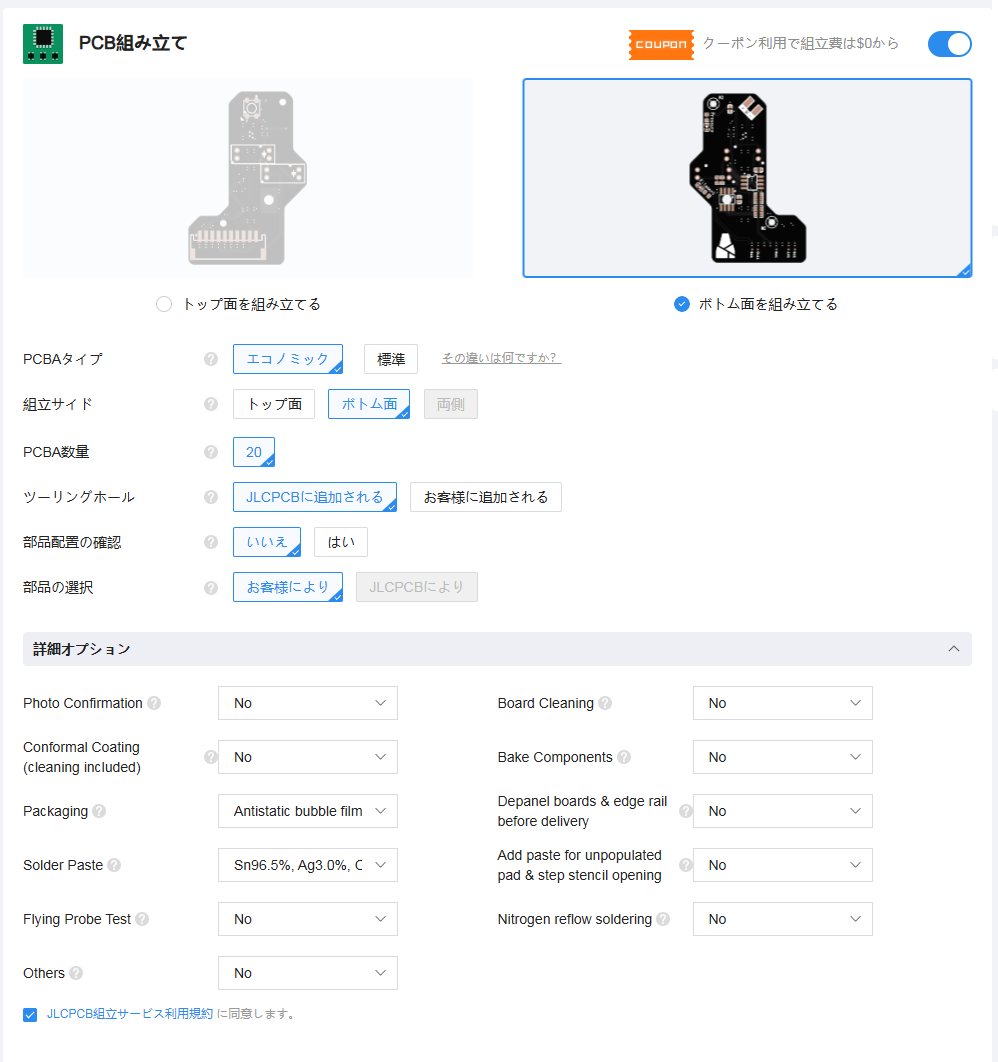Uncheck JLCPCB組立サービス利用規約 agreement checkbox
Viewport: 998px width, 1062px height.
point(30,1015)
